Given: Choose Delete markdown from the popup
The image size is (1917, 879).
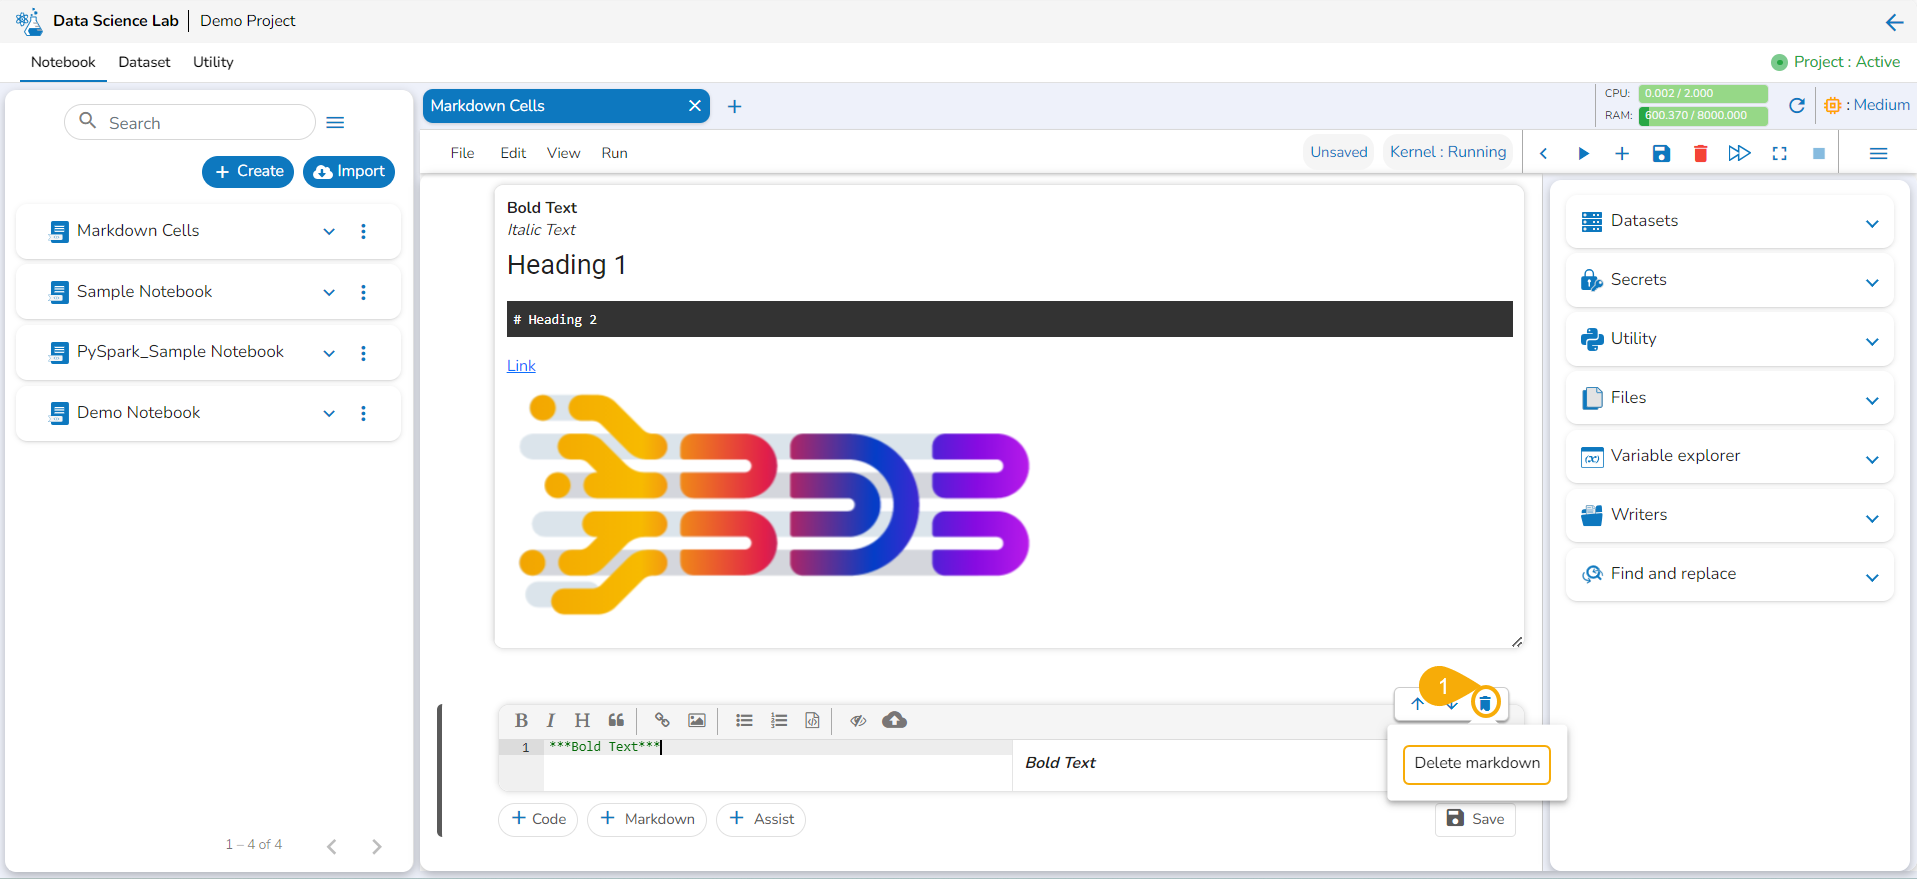Looking at the screenshot, I should pos(1477,764).
